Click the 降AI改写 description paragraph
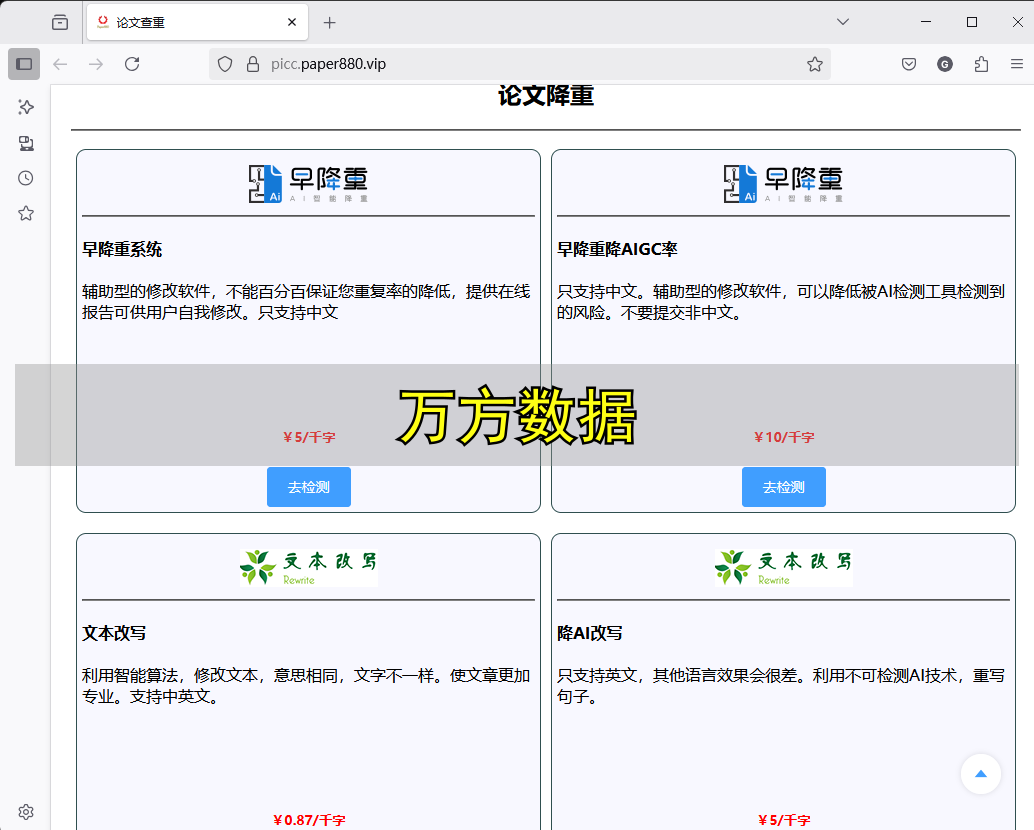This screenshot has width=1034, height=830. (781, 686)
